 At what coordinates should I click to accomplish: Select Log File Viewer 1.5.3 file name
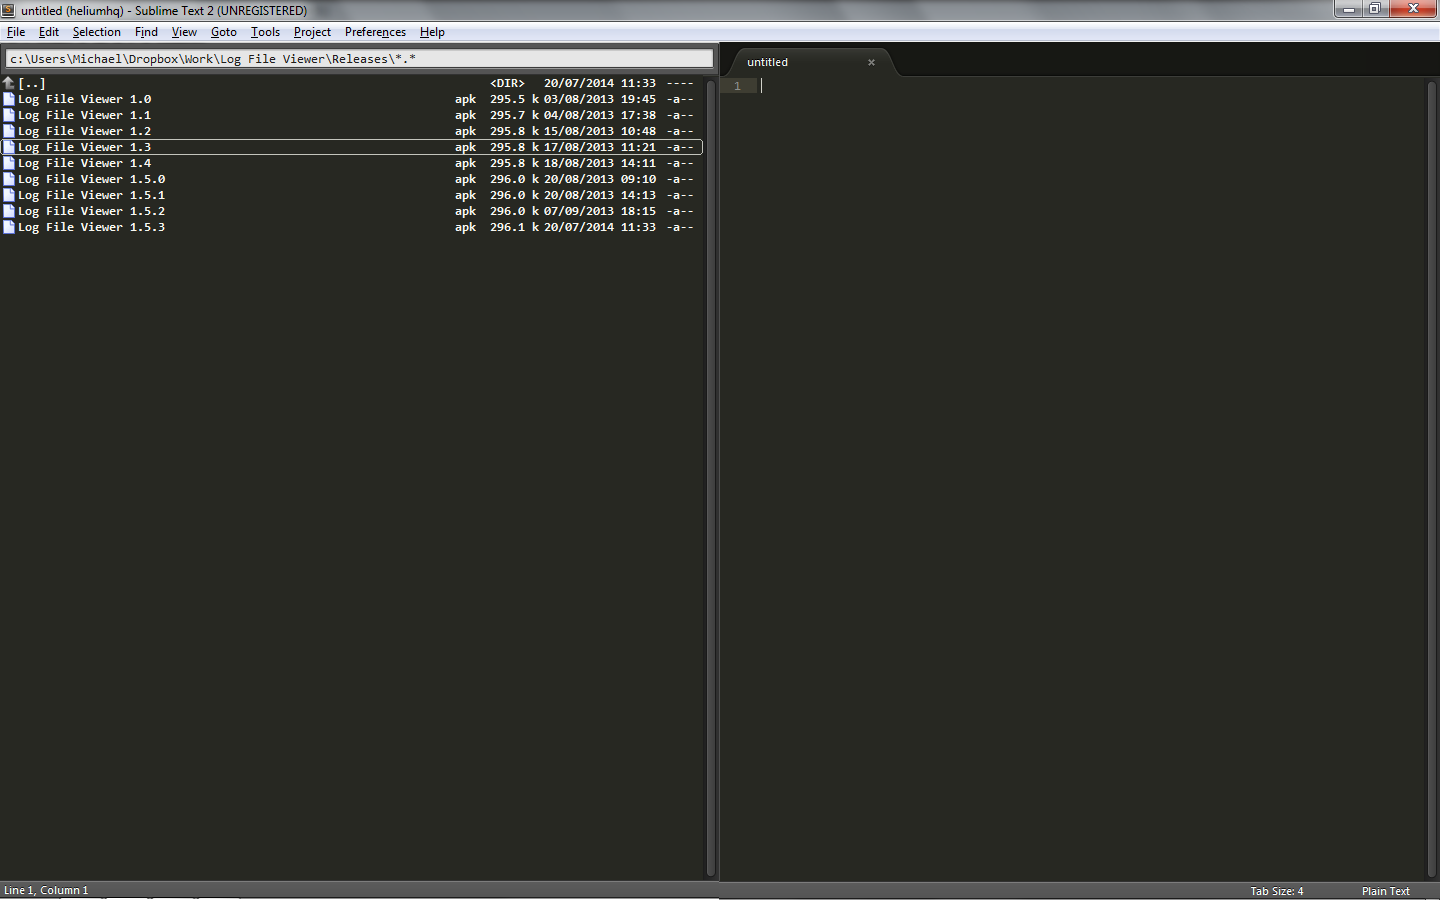pos(92,227)
